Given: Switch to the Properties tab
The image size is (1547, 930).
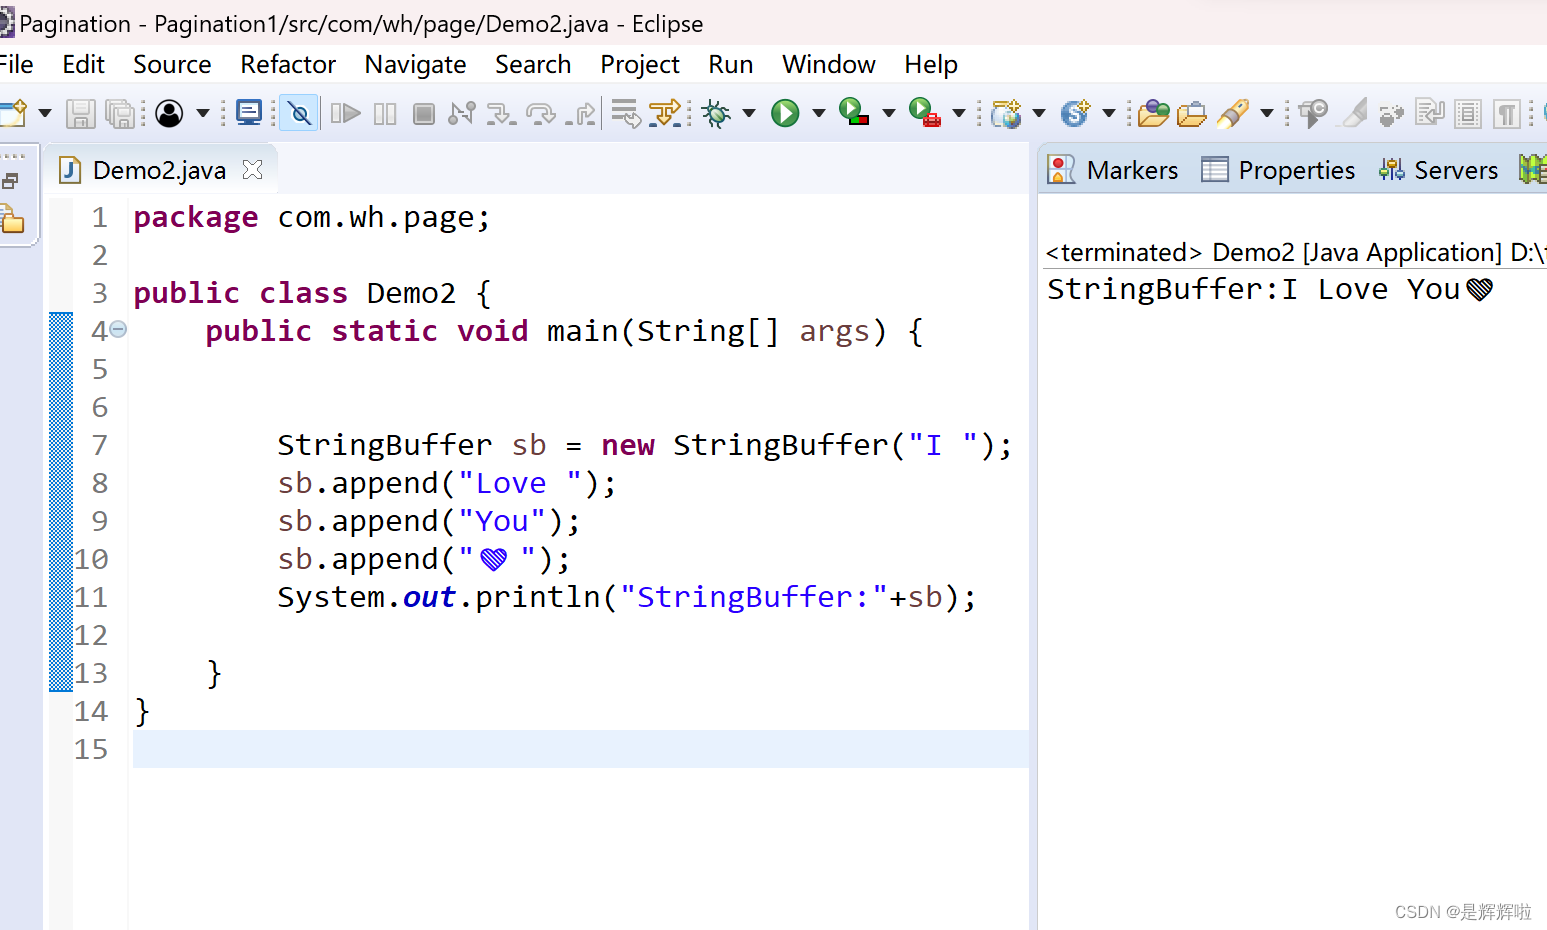Looking at the screenshot, I should (x=1278, y=170).
